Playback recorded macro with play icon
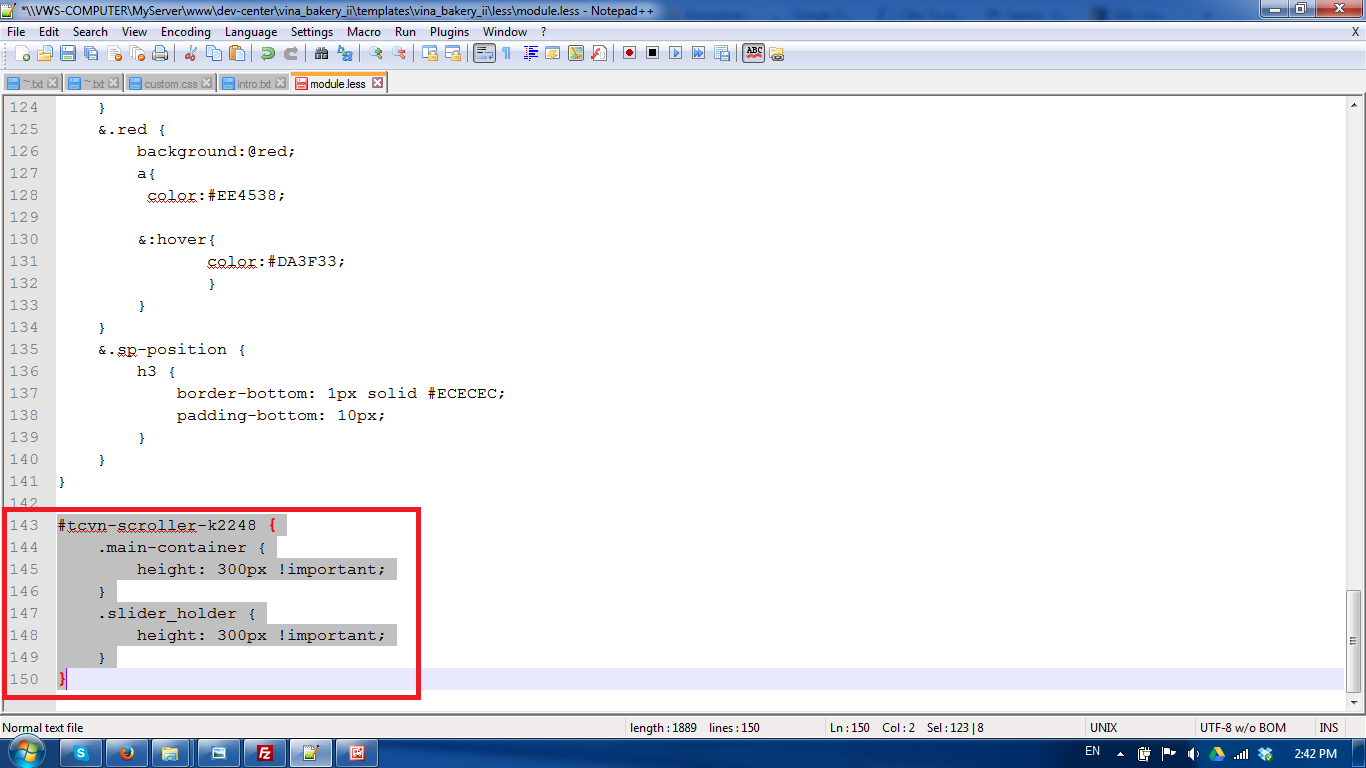The image size is (1366, 768). pyautogui.click(x=676, y=54)
